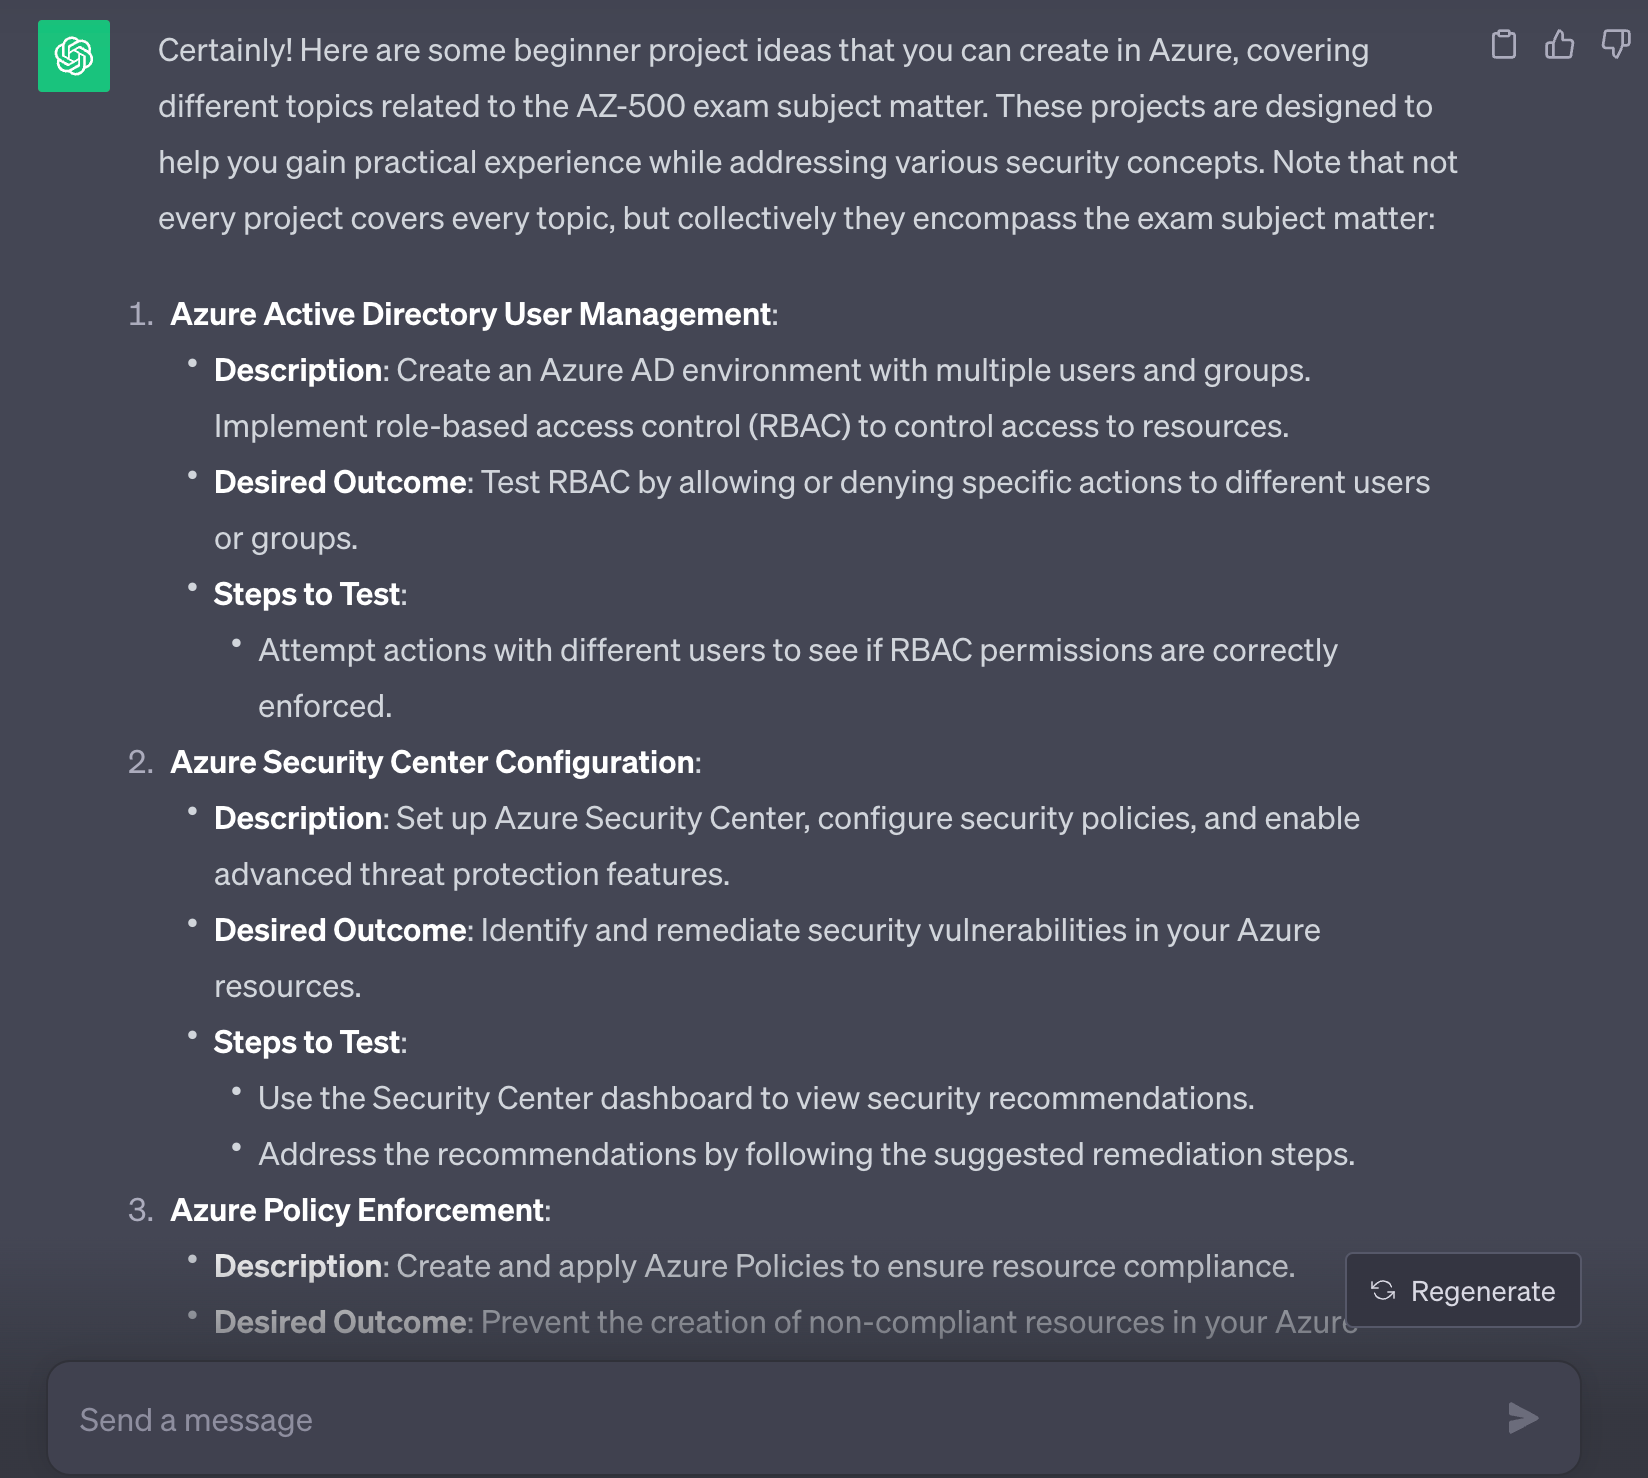Click the Regenerate button label
The image size is (1648, 1478).
tap(1482, 1291)
